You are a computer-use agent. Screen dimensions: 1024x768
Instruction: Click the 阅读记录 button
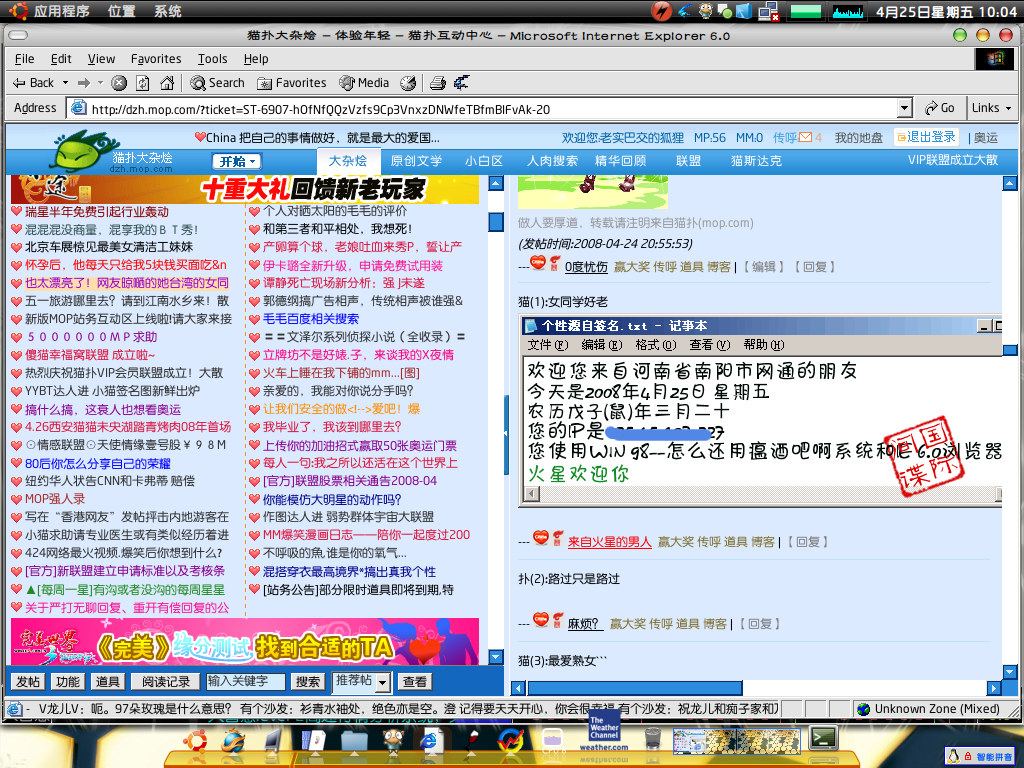pyautogui.click(x=166, y=682)
